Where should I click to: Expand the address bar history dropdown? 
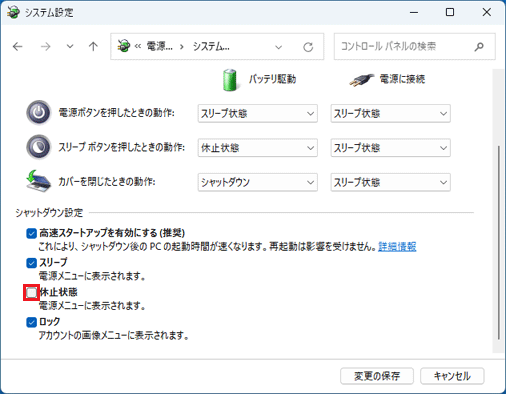point(279,47)
